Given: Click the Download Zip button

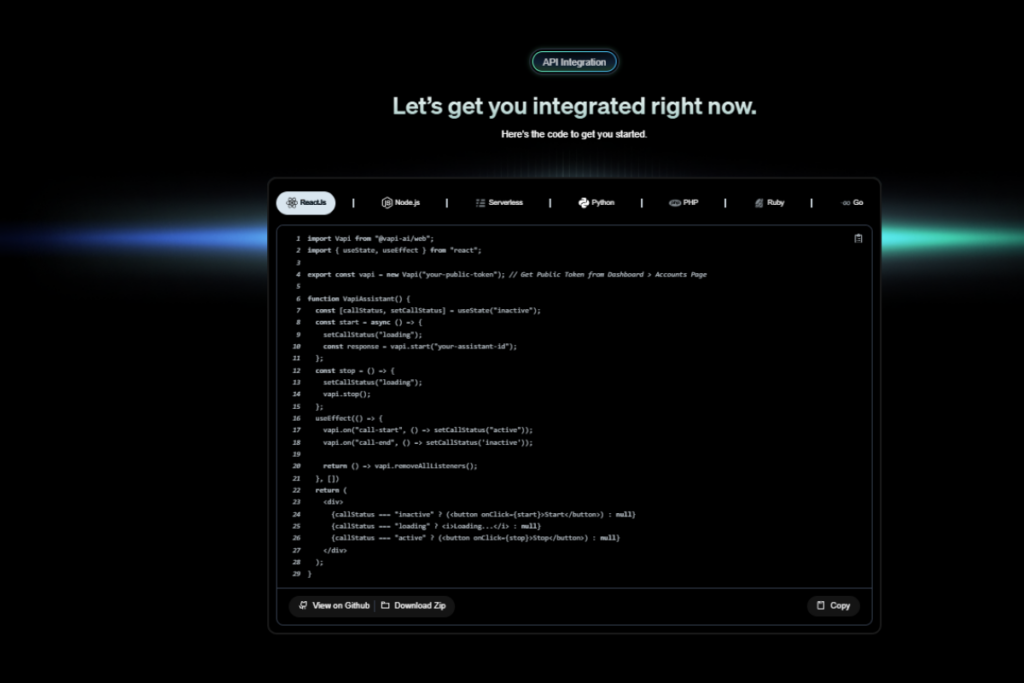Looking at the screenshot, I should click(413, 605).
